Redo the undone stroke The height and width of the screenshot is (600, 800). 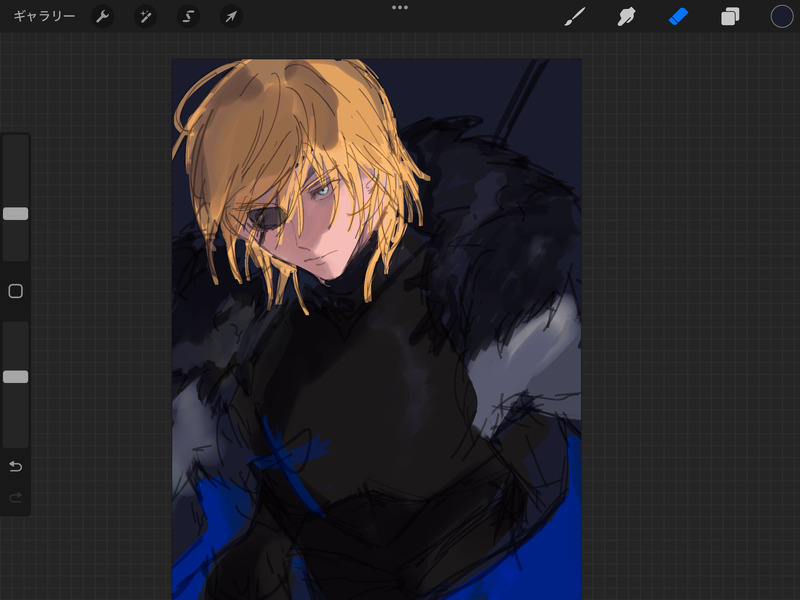(x=16, y=497)
